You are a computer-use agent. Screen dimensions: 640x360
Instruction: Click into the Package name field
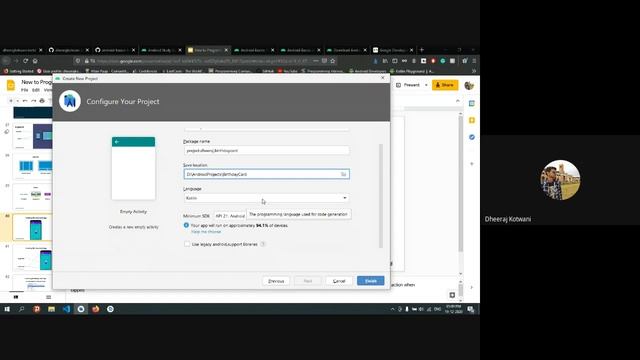click(x=266, y=151)
